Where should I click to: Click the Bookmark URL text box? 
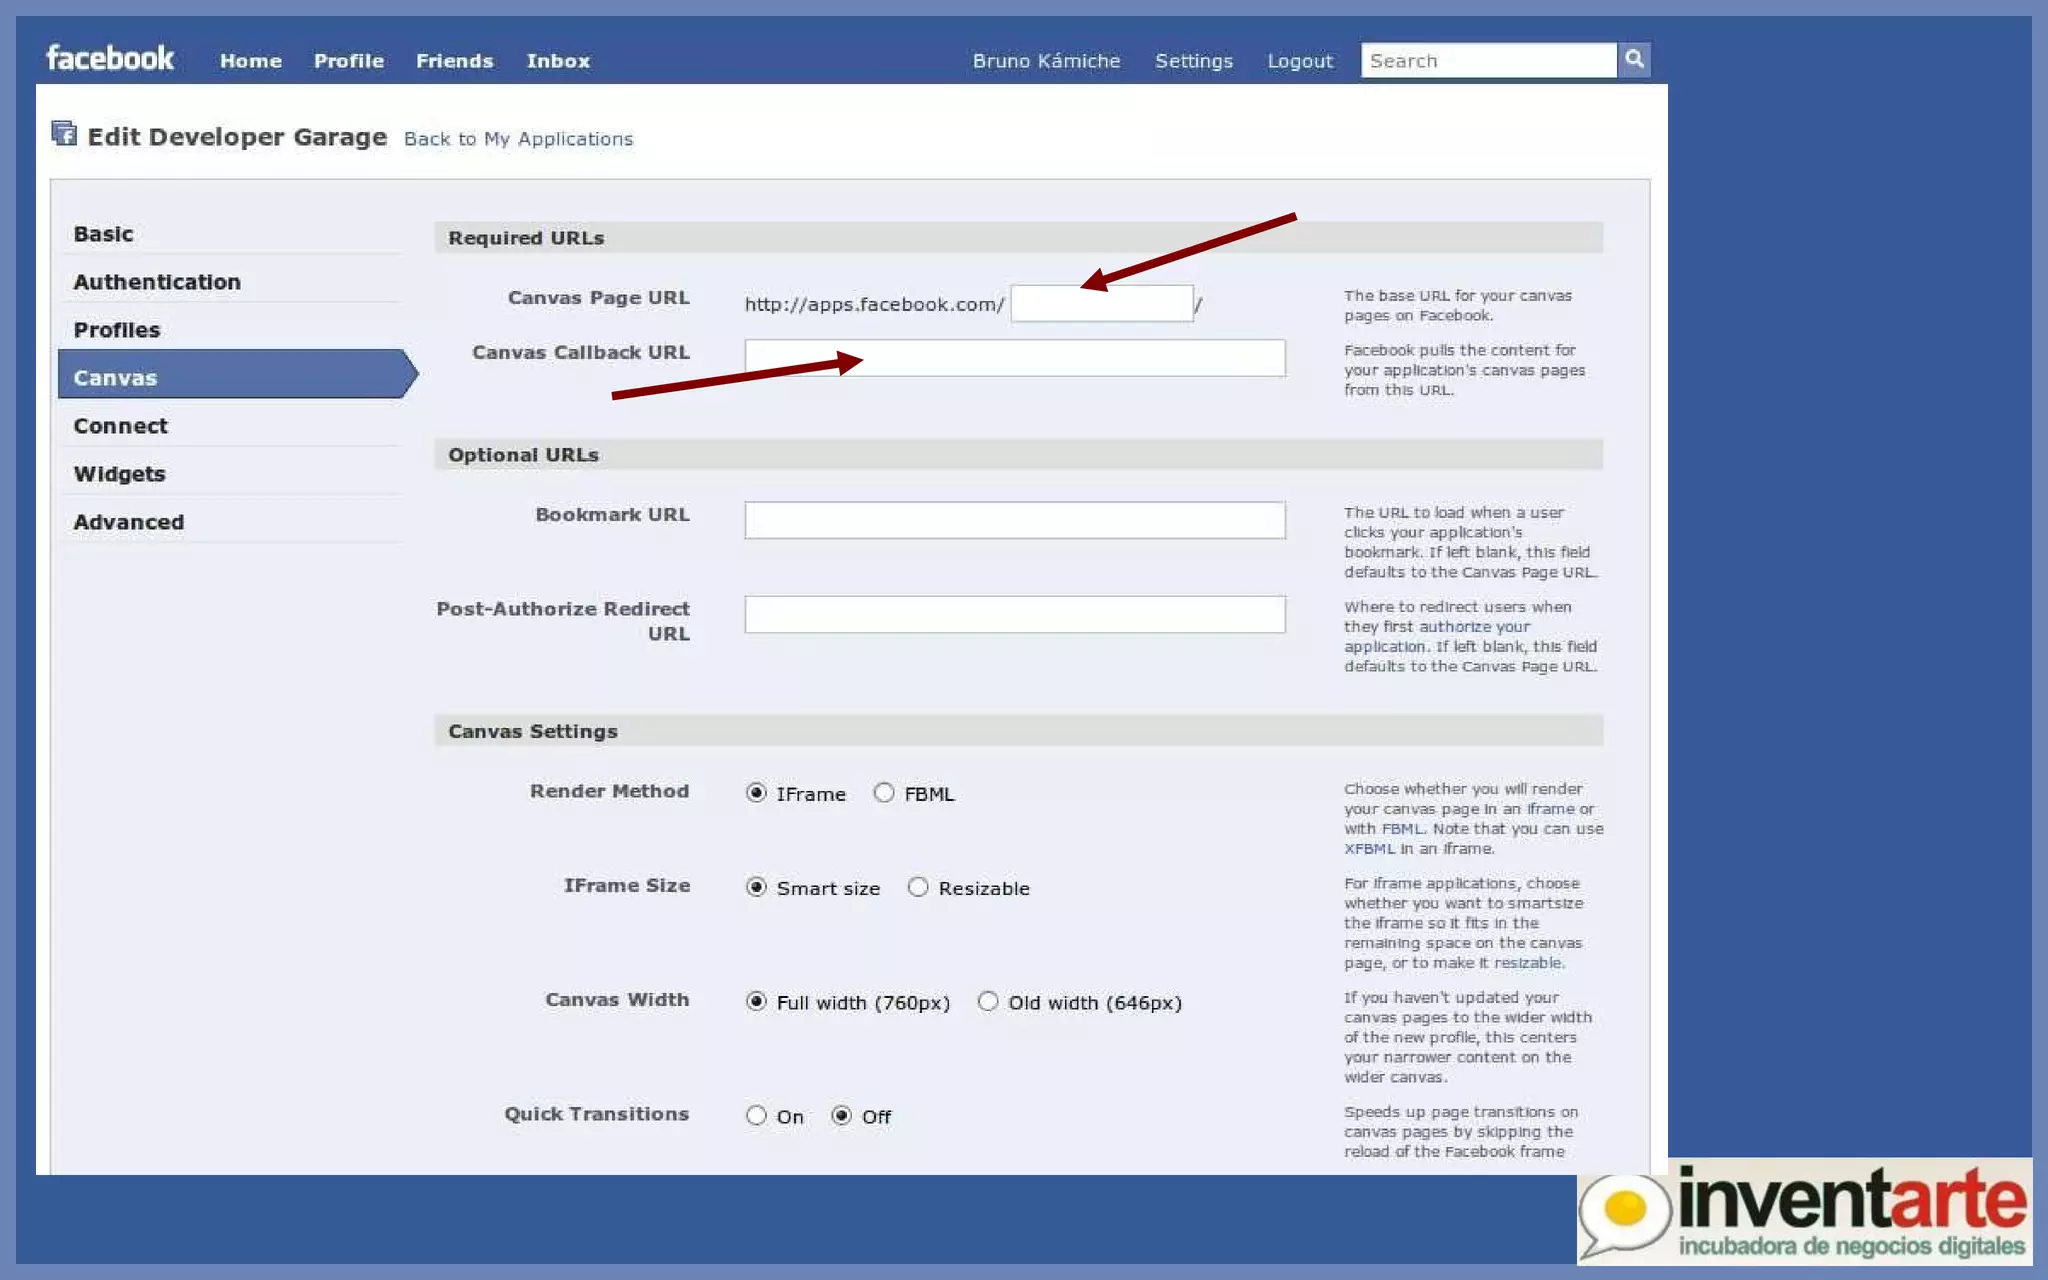pos(1014,520)
